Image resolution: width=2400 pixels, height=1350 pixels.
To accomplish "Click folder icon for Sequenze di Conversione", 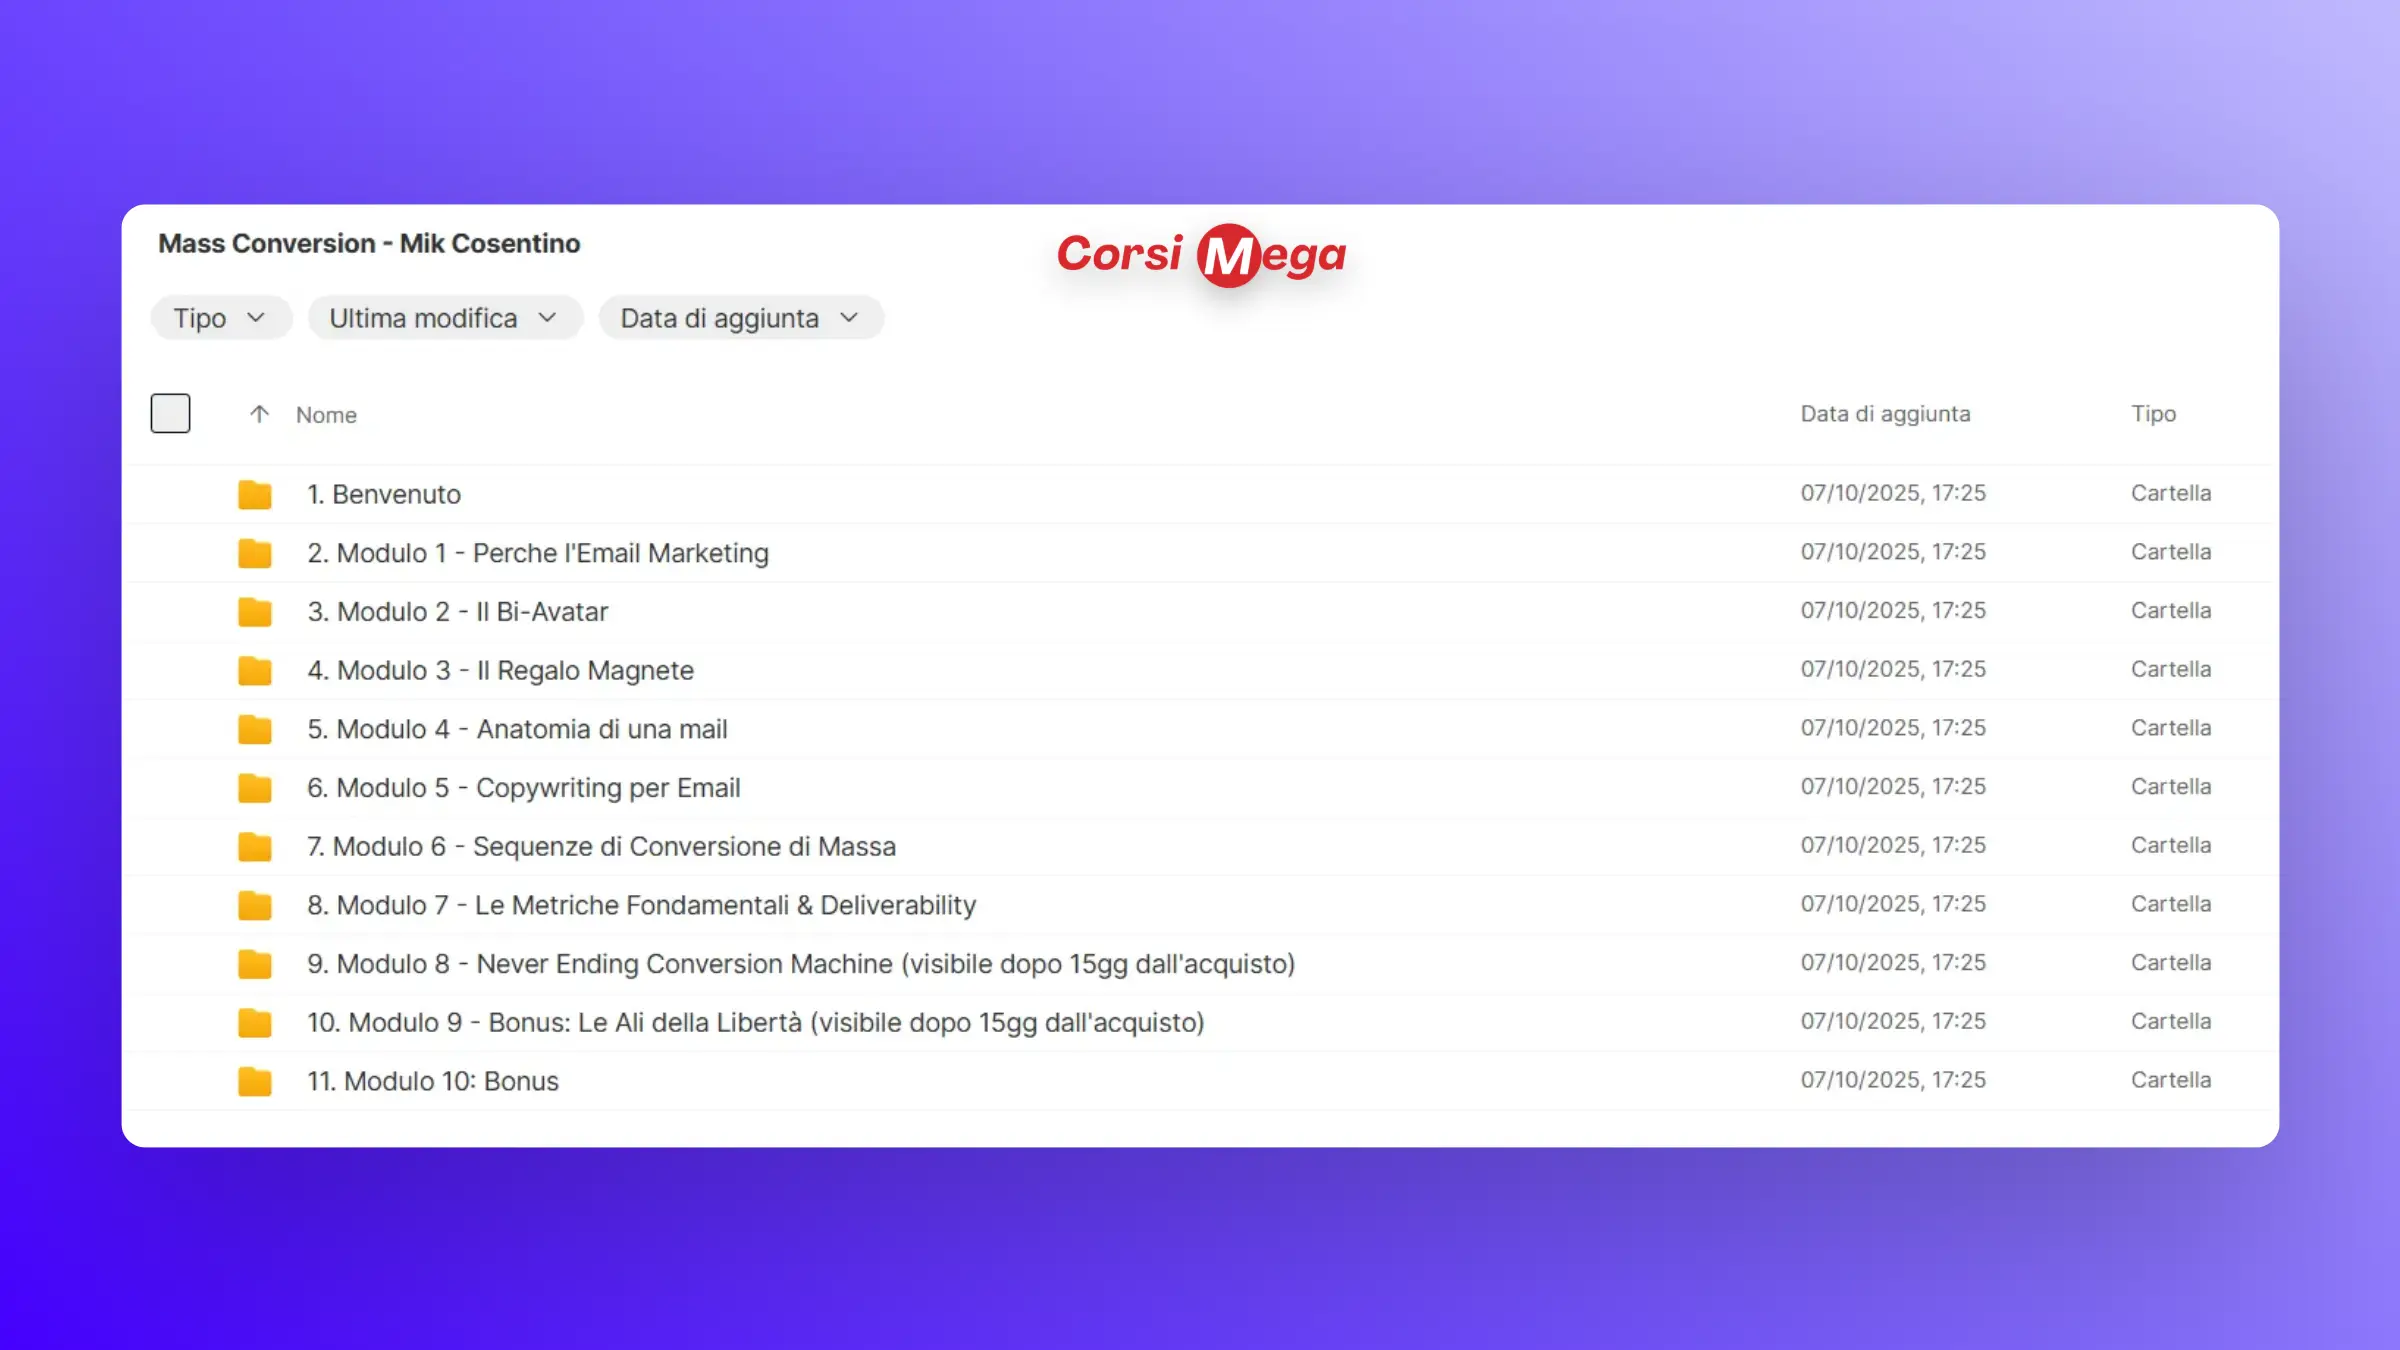I will tap(255, 847).
